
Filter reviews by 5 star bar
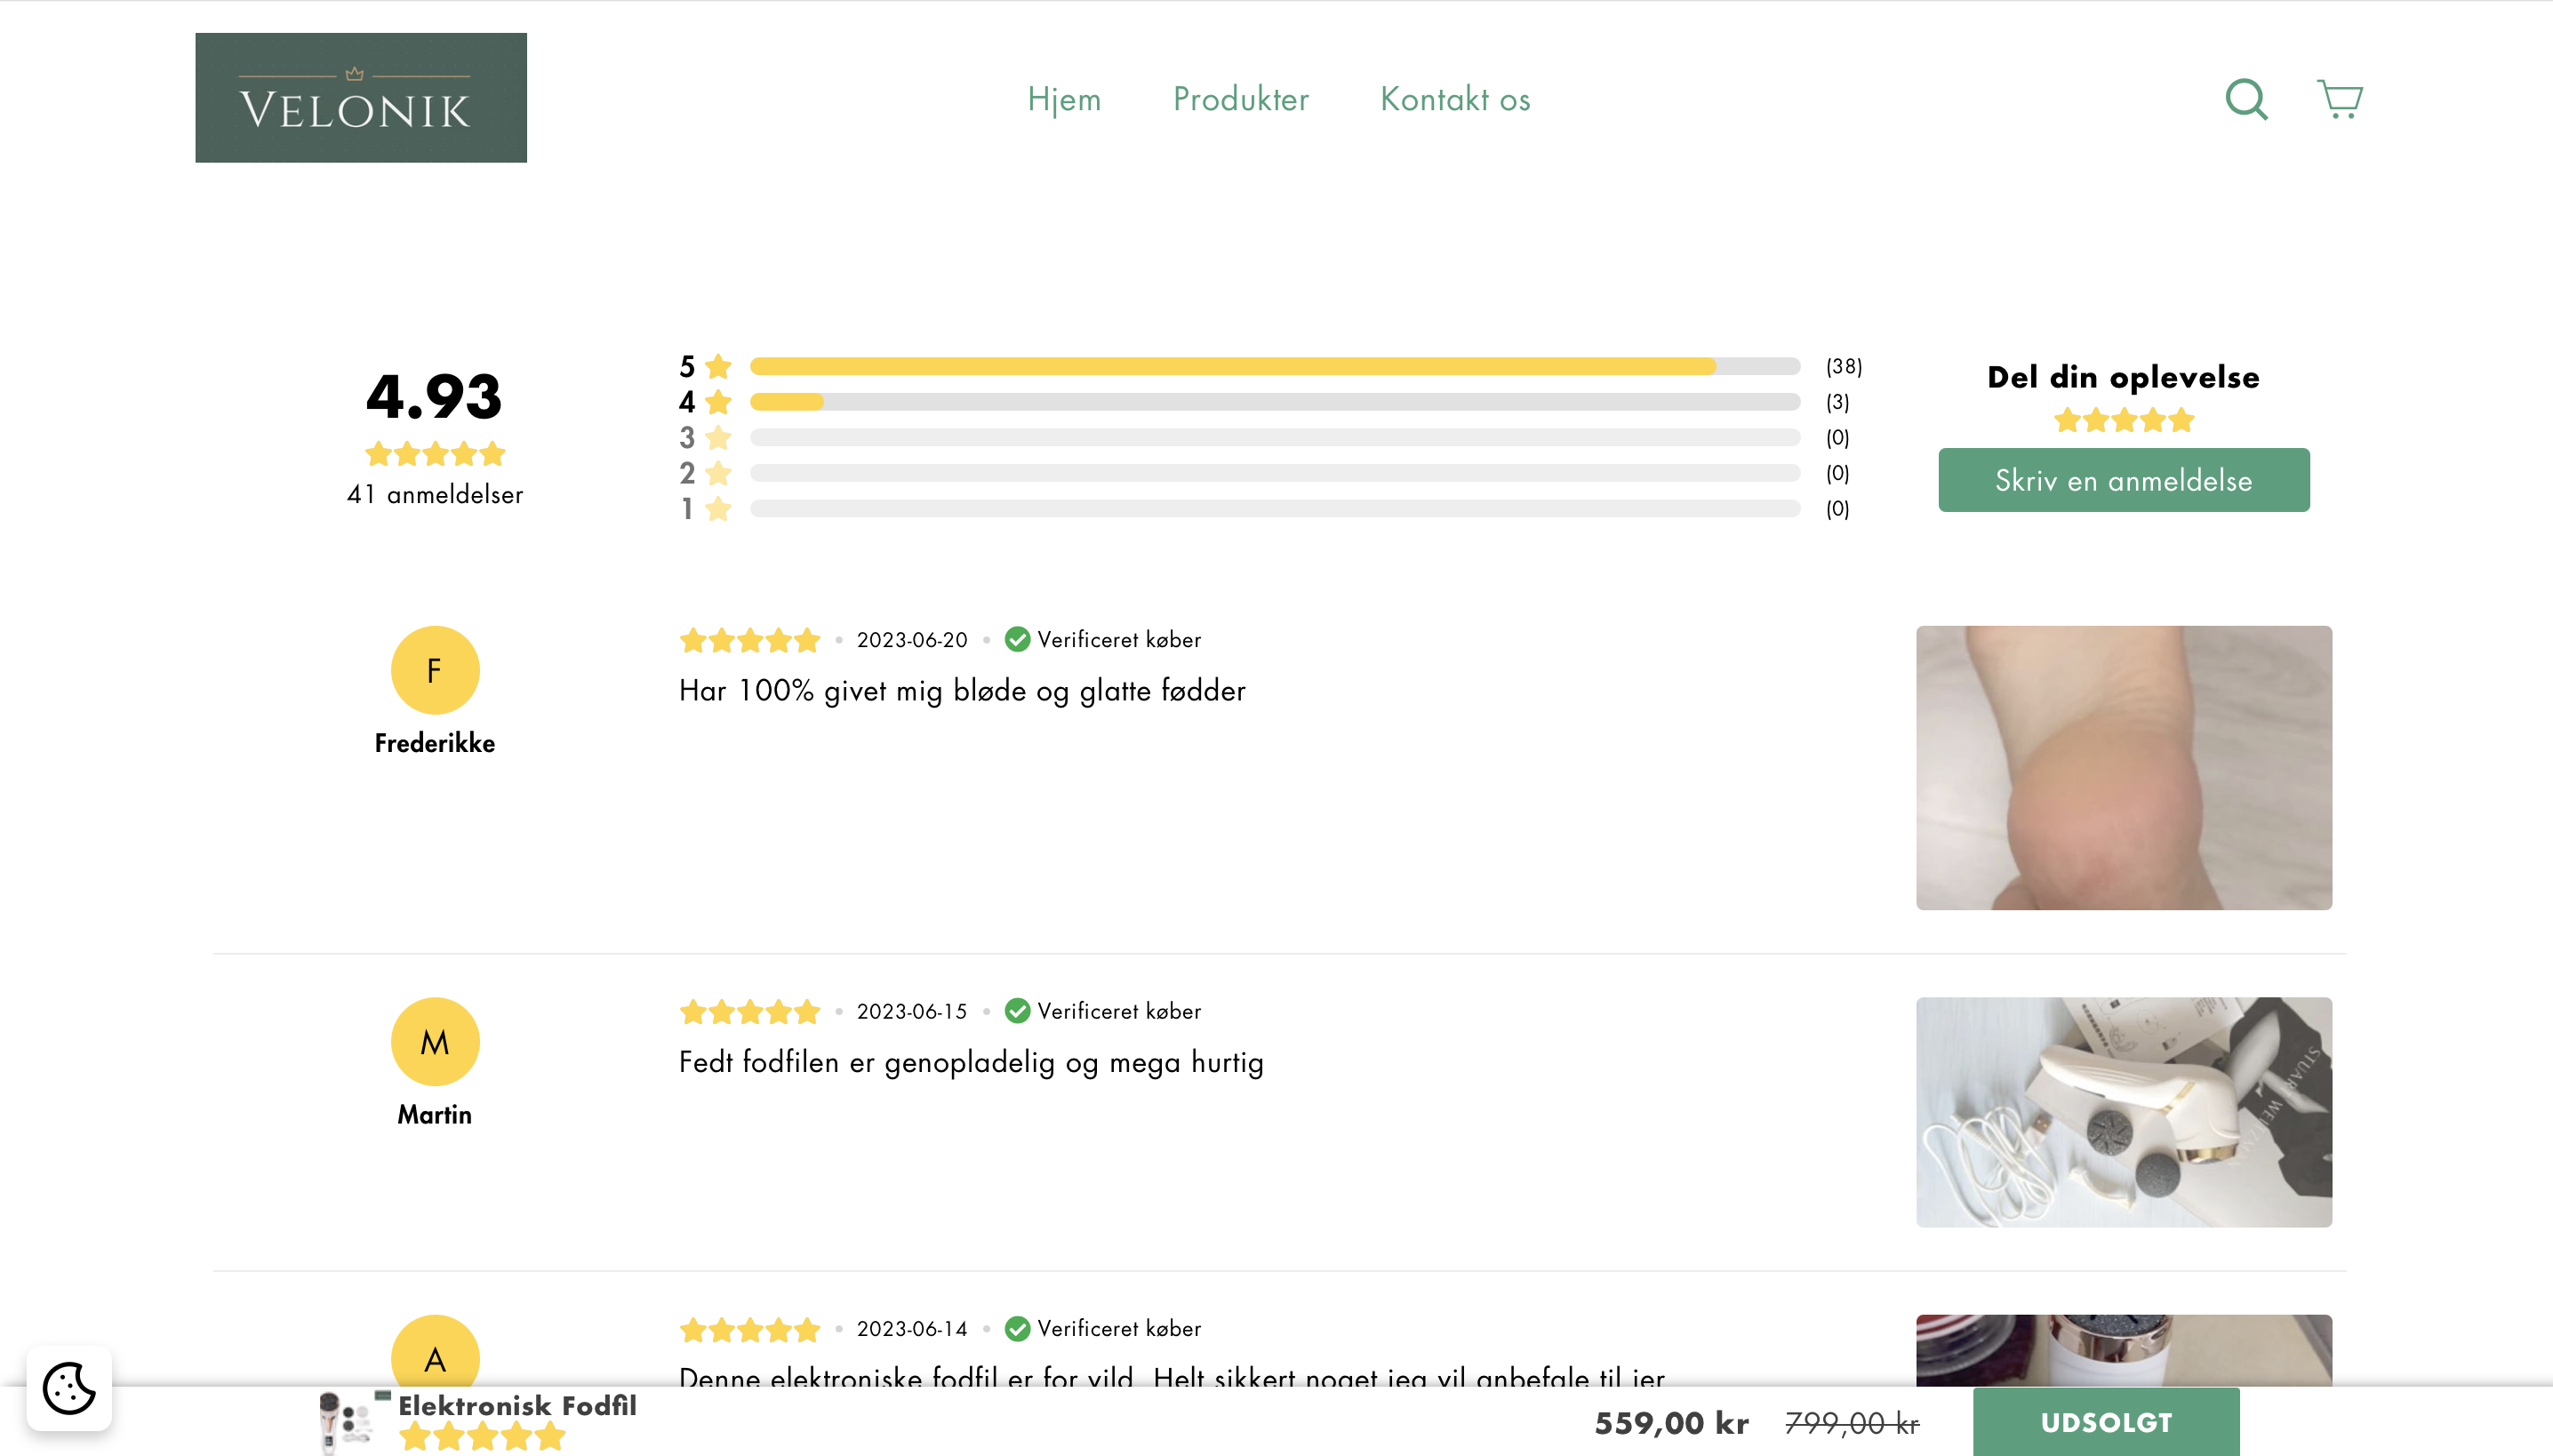tap(1274, 366)
